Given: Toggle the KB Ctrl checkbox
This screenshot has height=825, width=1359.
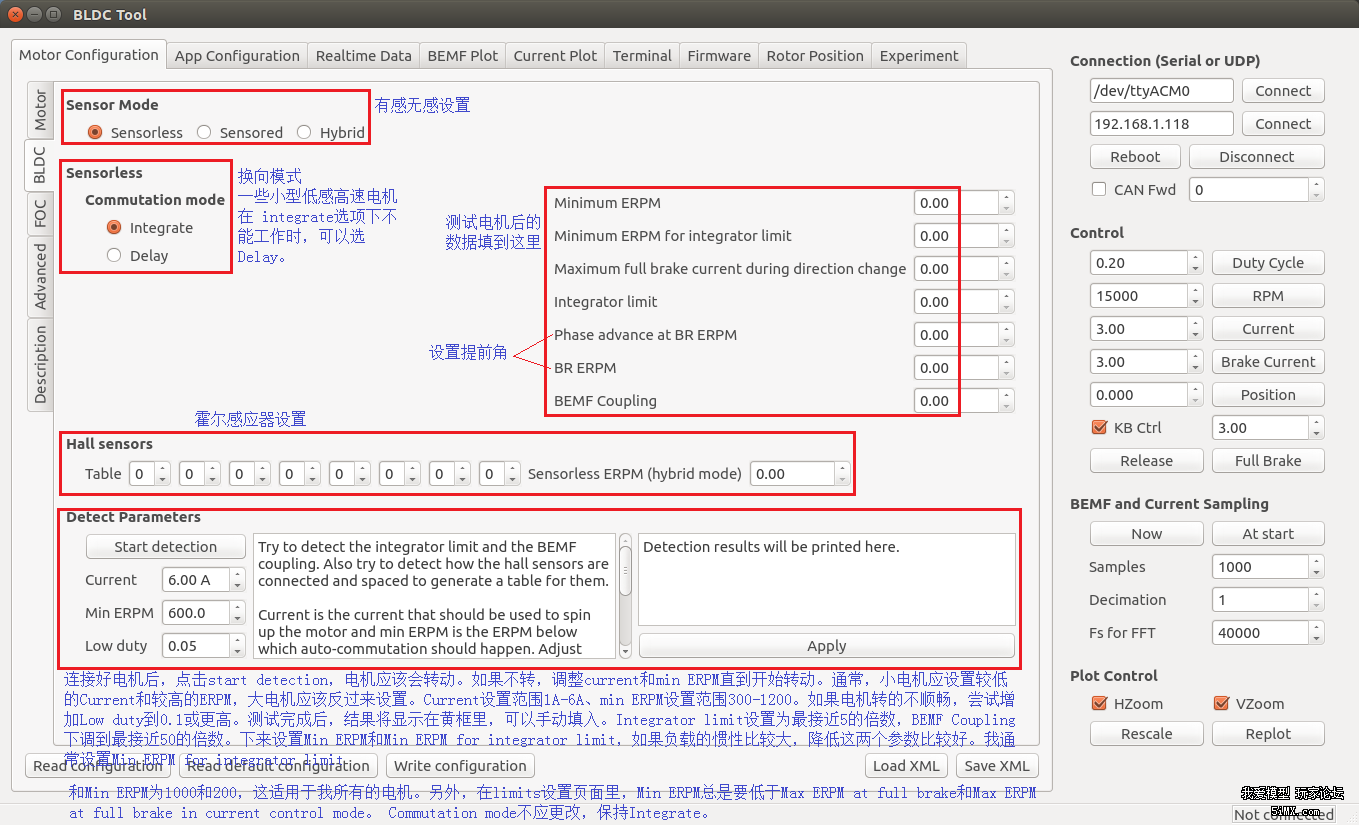Looking at the screenshot, I should [1097, 427].
